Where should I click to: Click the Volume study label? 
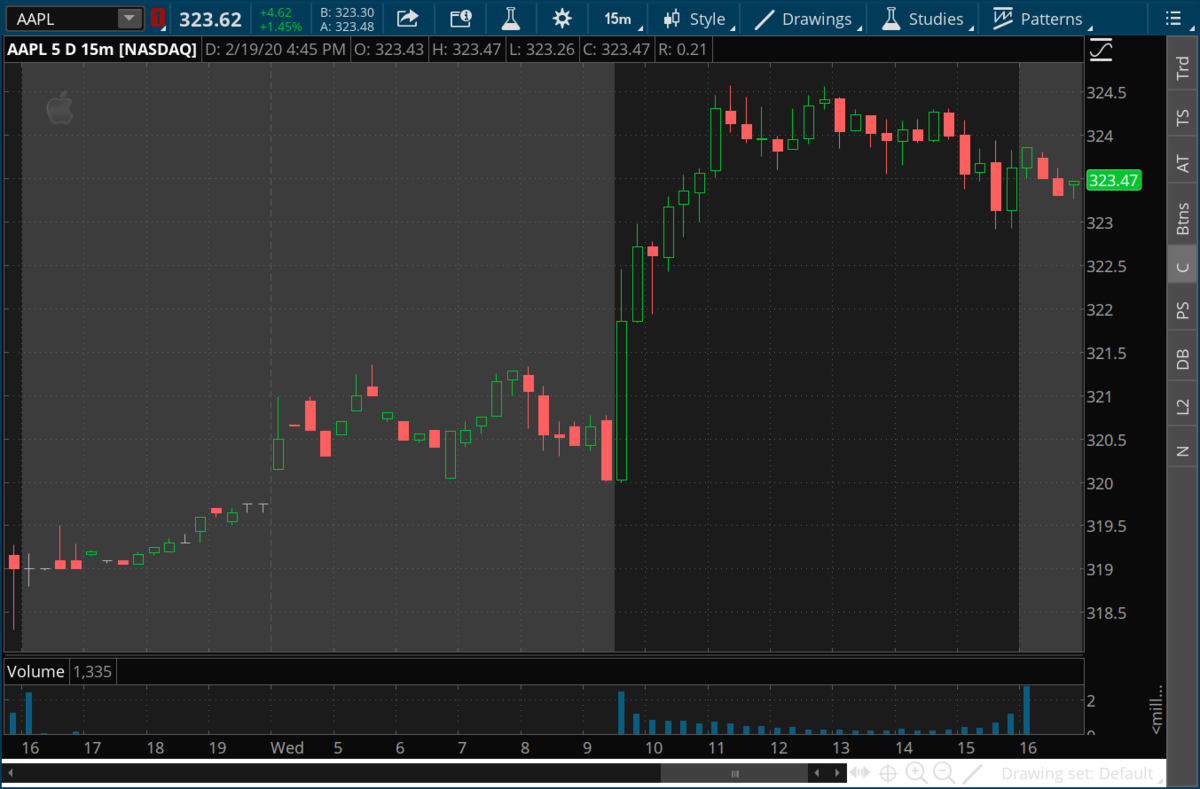click(x=35, y=672)
